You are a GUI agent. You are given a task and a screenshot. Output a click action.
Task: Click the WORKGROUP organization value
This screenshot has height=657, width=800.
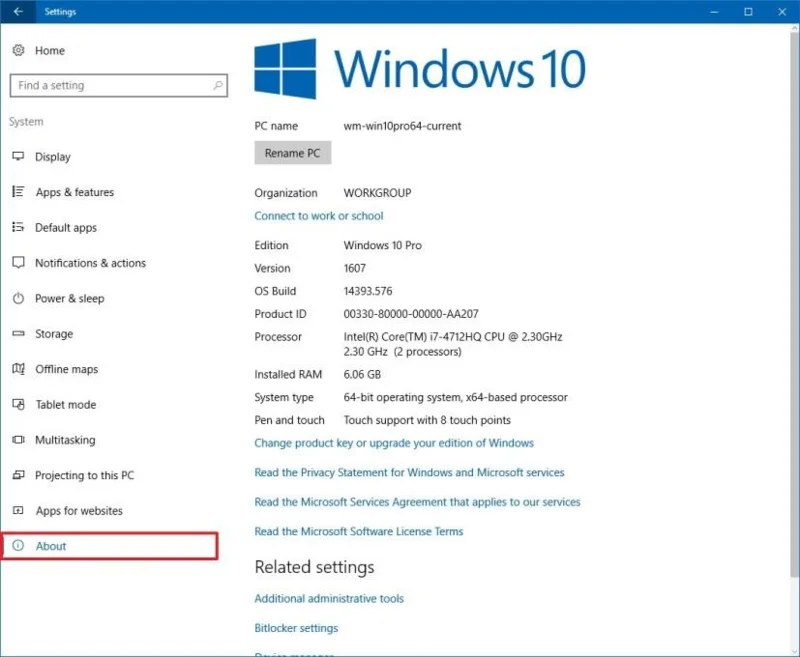pos(377,193)
